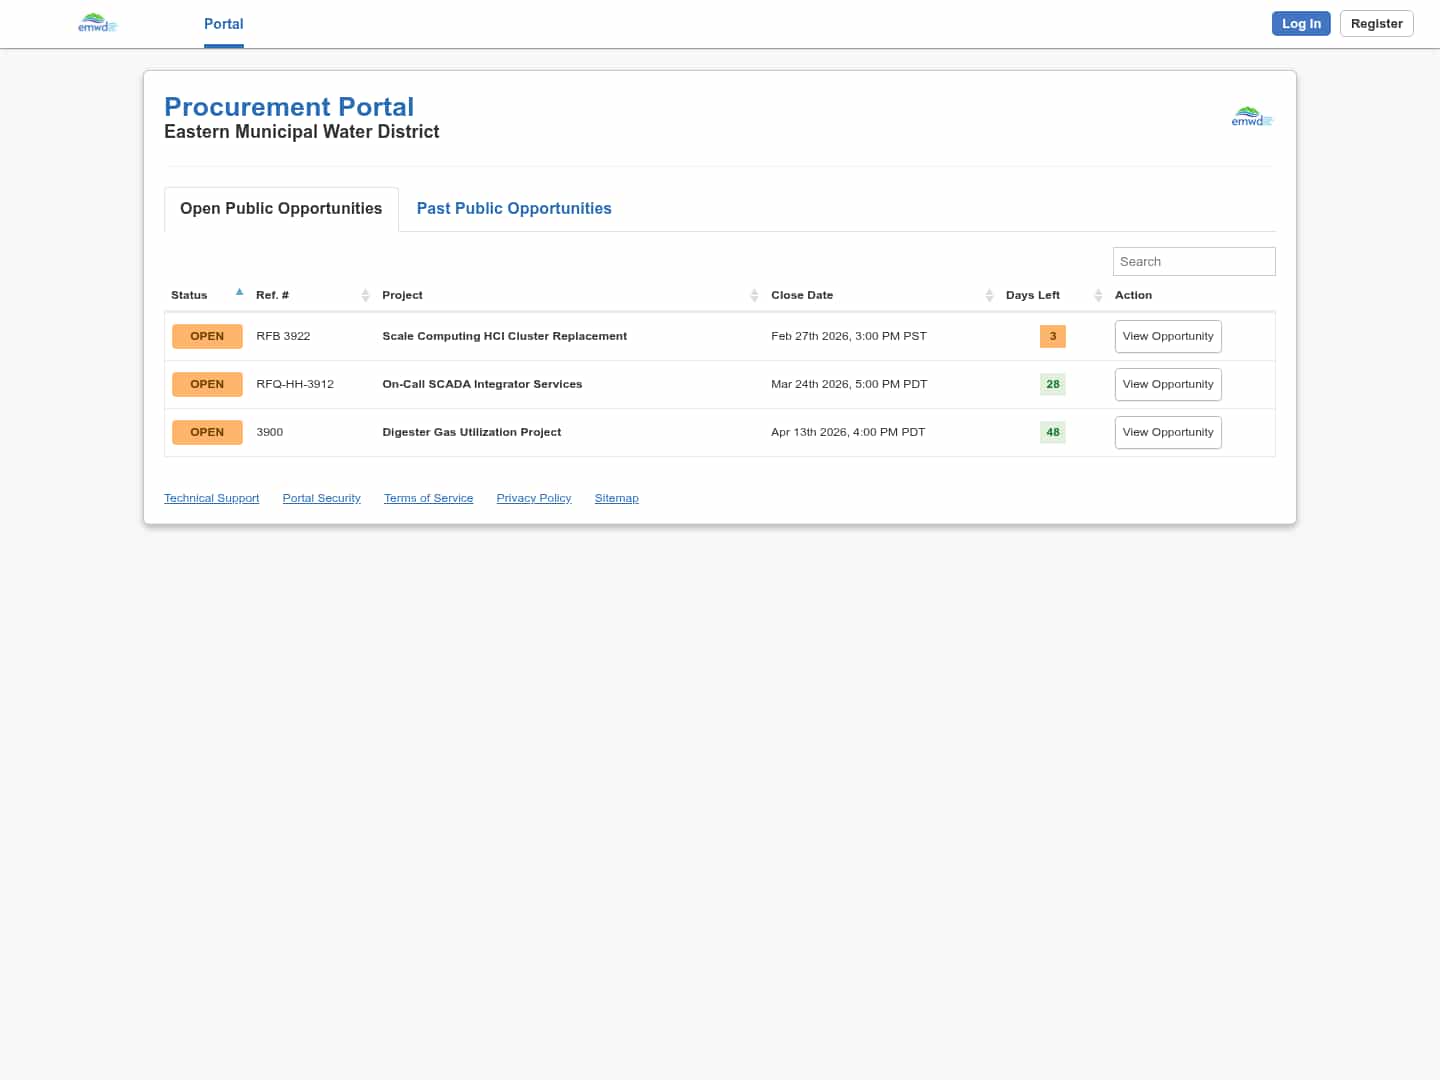View Opportunity for Digester Gas Utilization Project

pyautogui.click(x=1167, y=432)
